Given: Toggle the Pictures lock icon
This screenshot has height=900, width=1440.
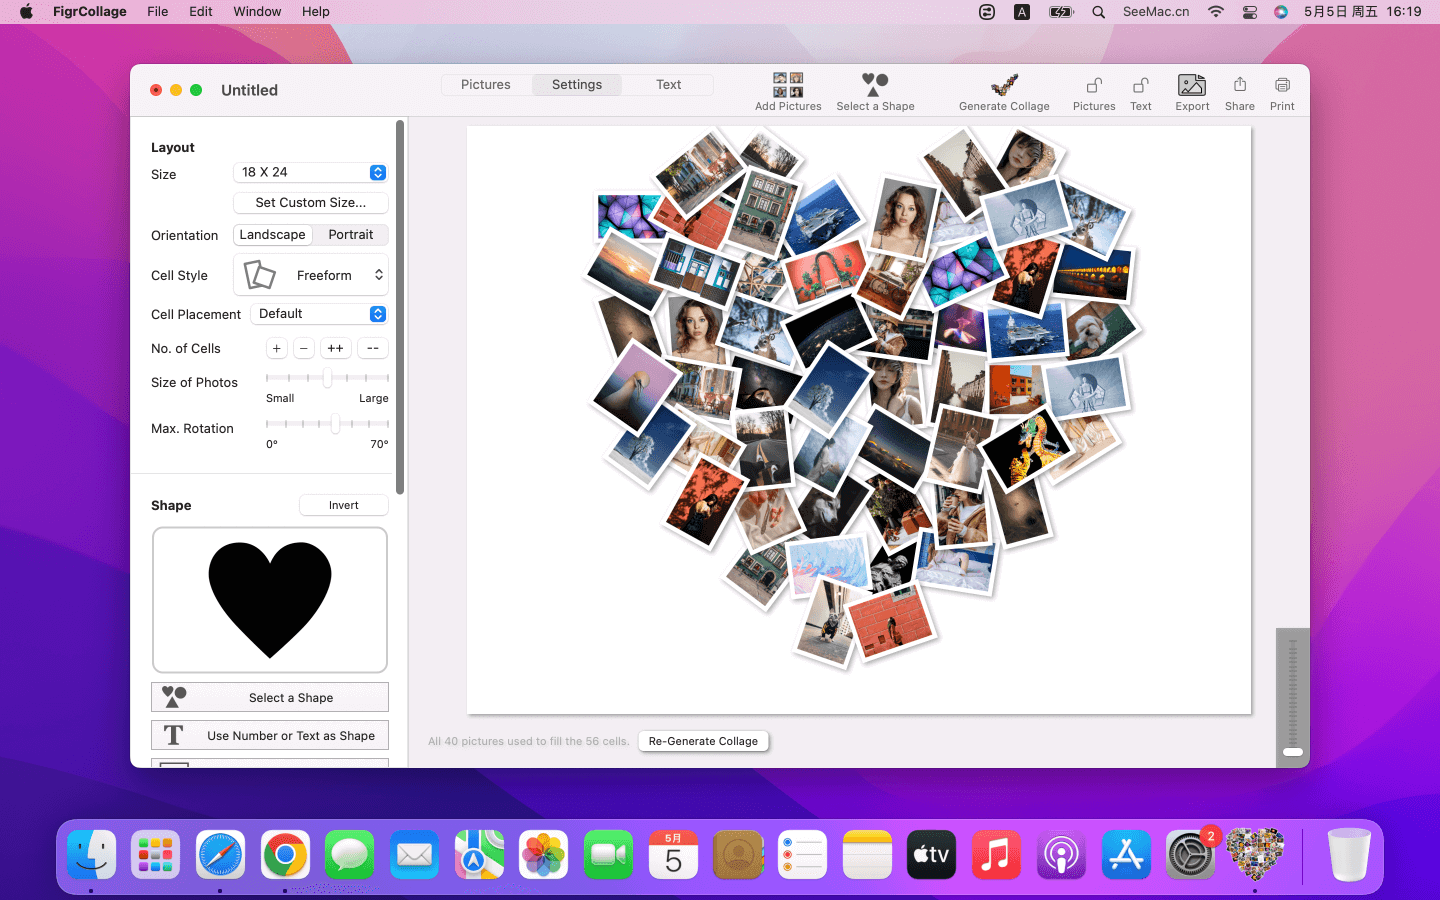Looking at the screenshot, I should (x=1094, y=86).
